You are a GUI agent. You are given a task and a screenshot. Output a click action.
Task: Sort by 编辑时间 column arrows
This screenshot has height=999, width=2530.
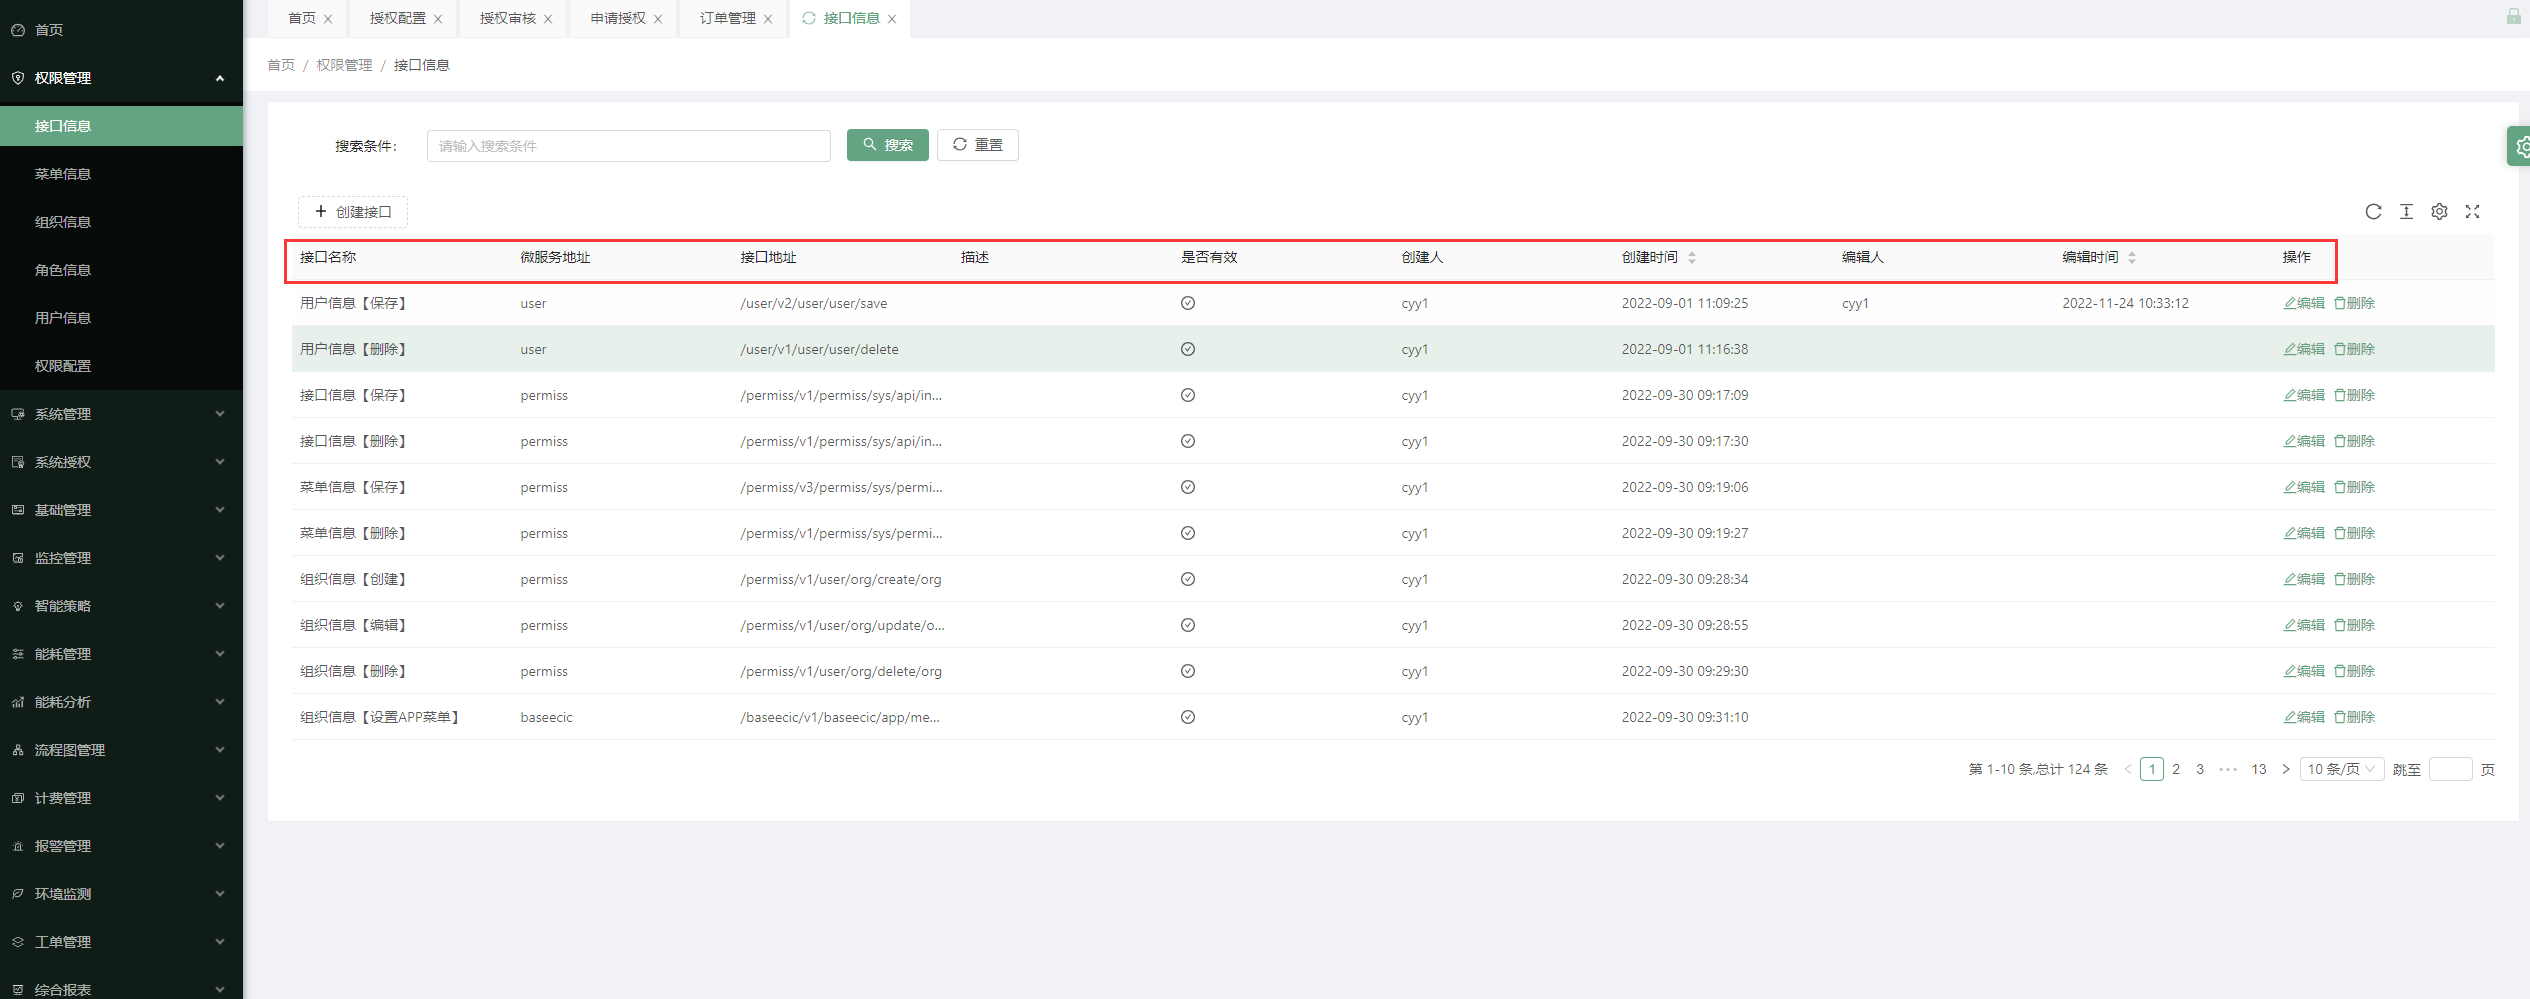click(2132, 258)
